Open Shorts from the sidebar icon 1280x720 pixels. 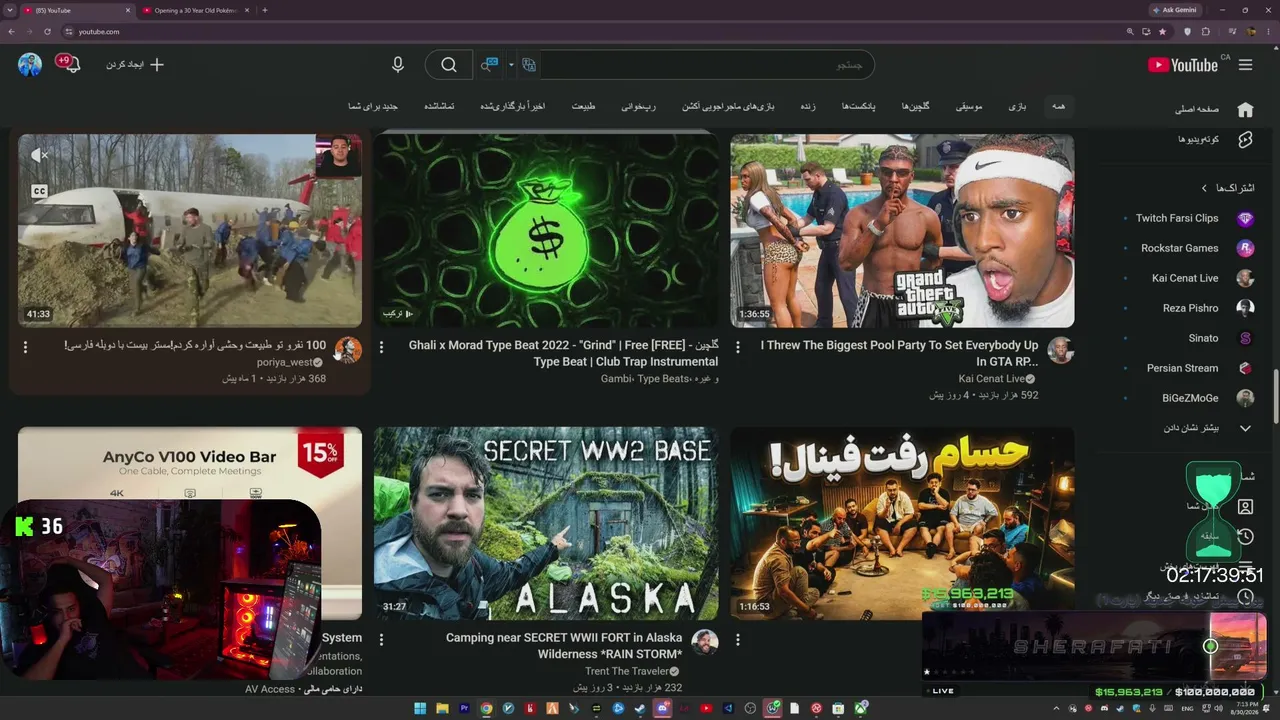[1245, 139]
